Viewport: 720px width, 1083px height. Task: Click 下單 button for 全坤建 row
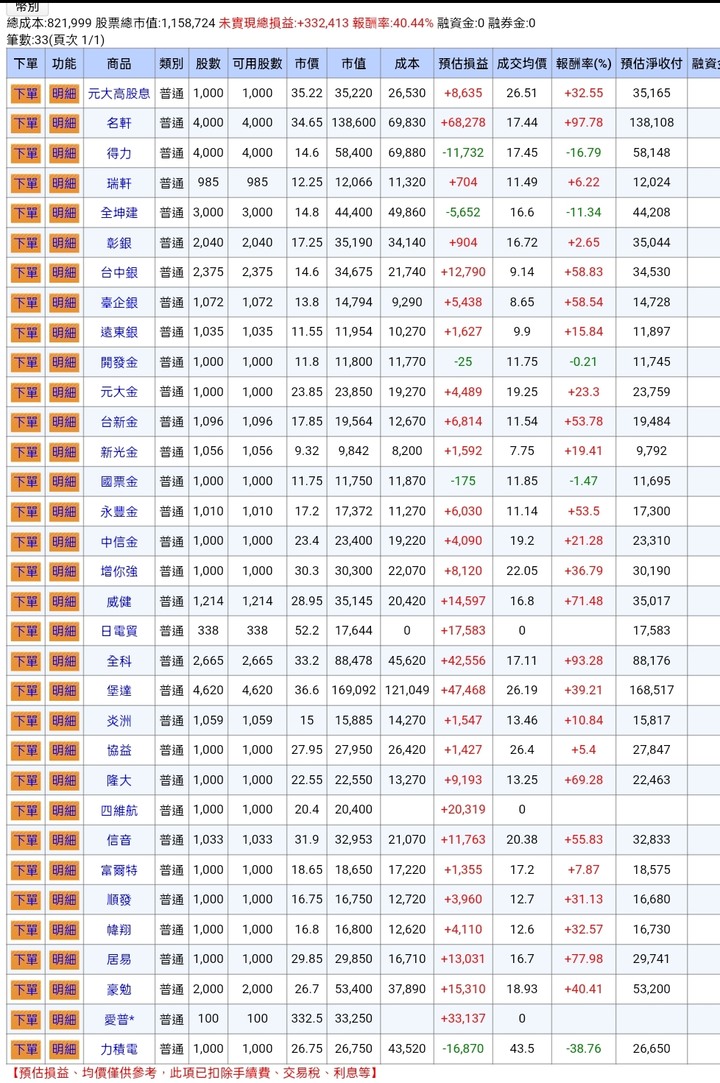point(26,213)
